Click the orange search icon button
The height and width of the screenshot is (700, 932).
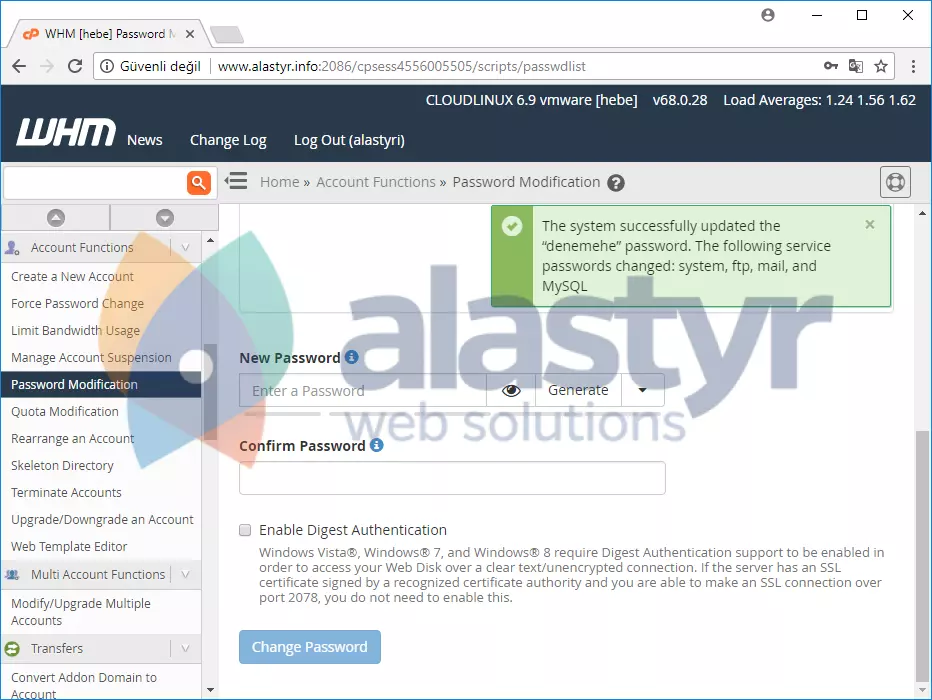(x=199, y=182)
